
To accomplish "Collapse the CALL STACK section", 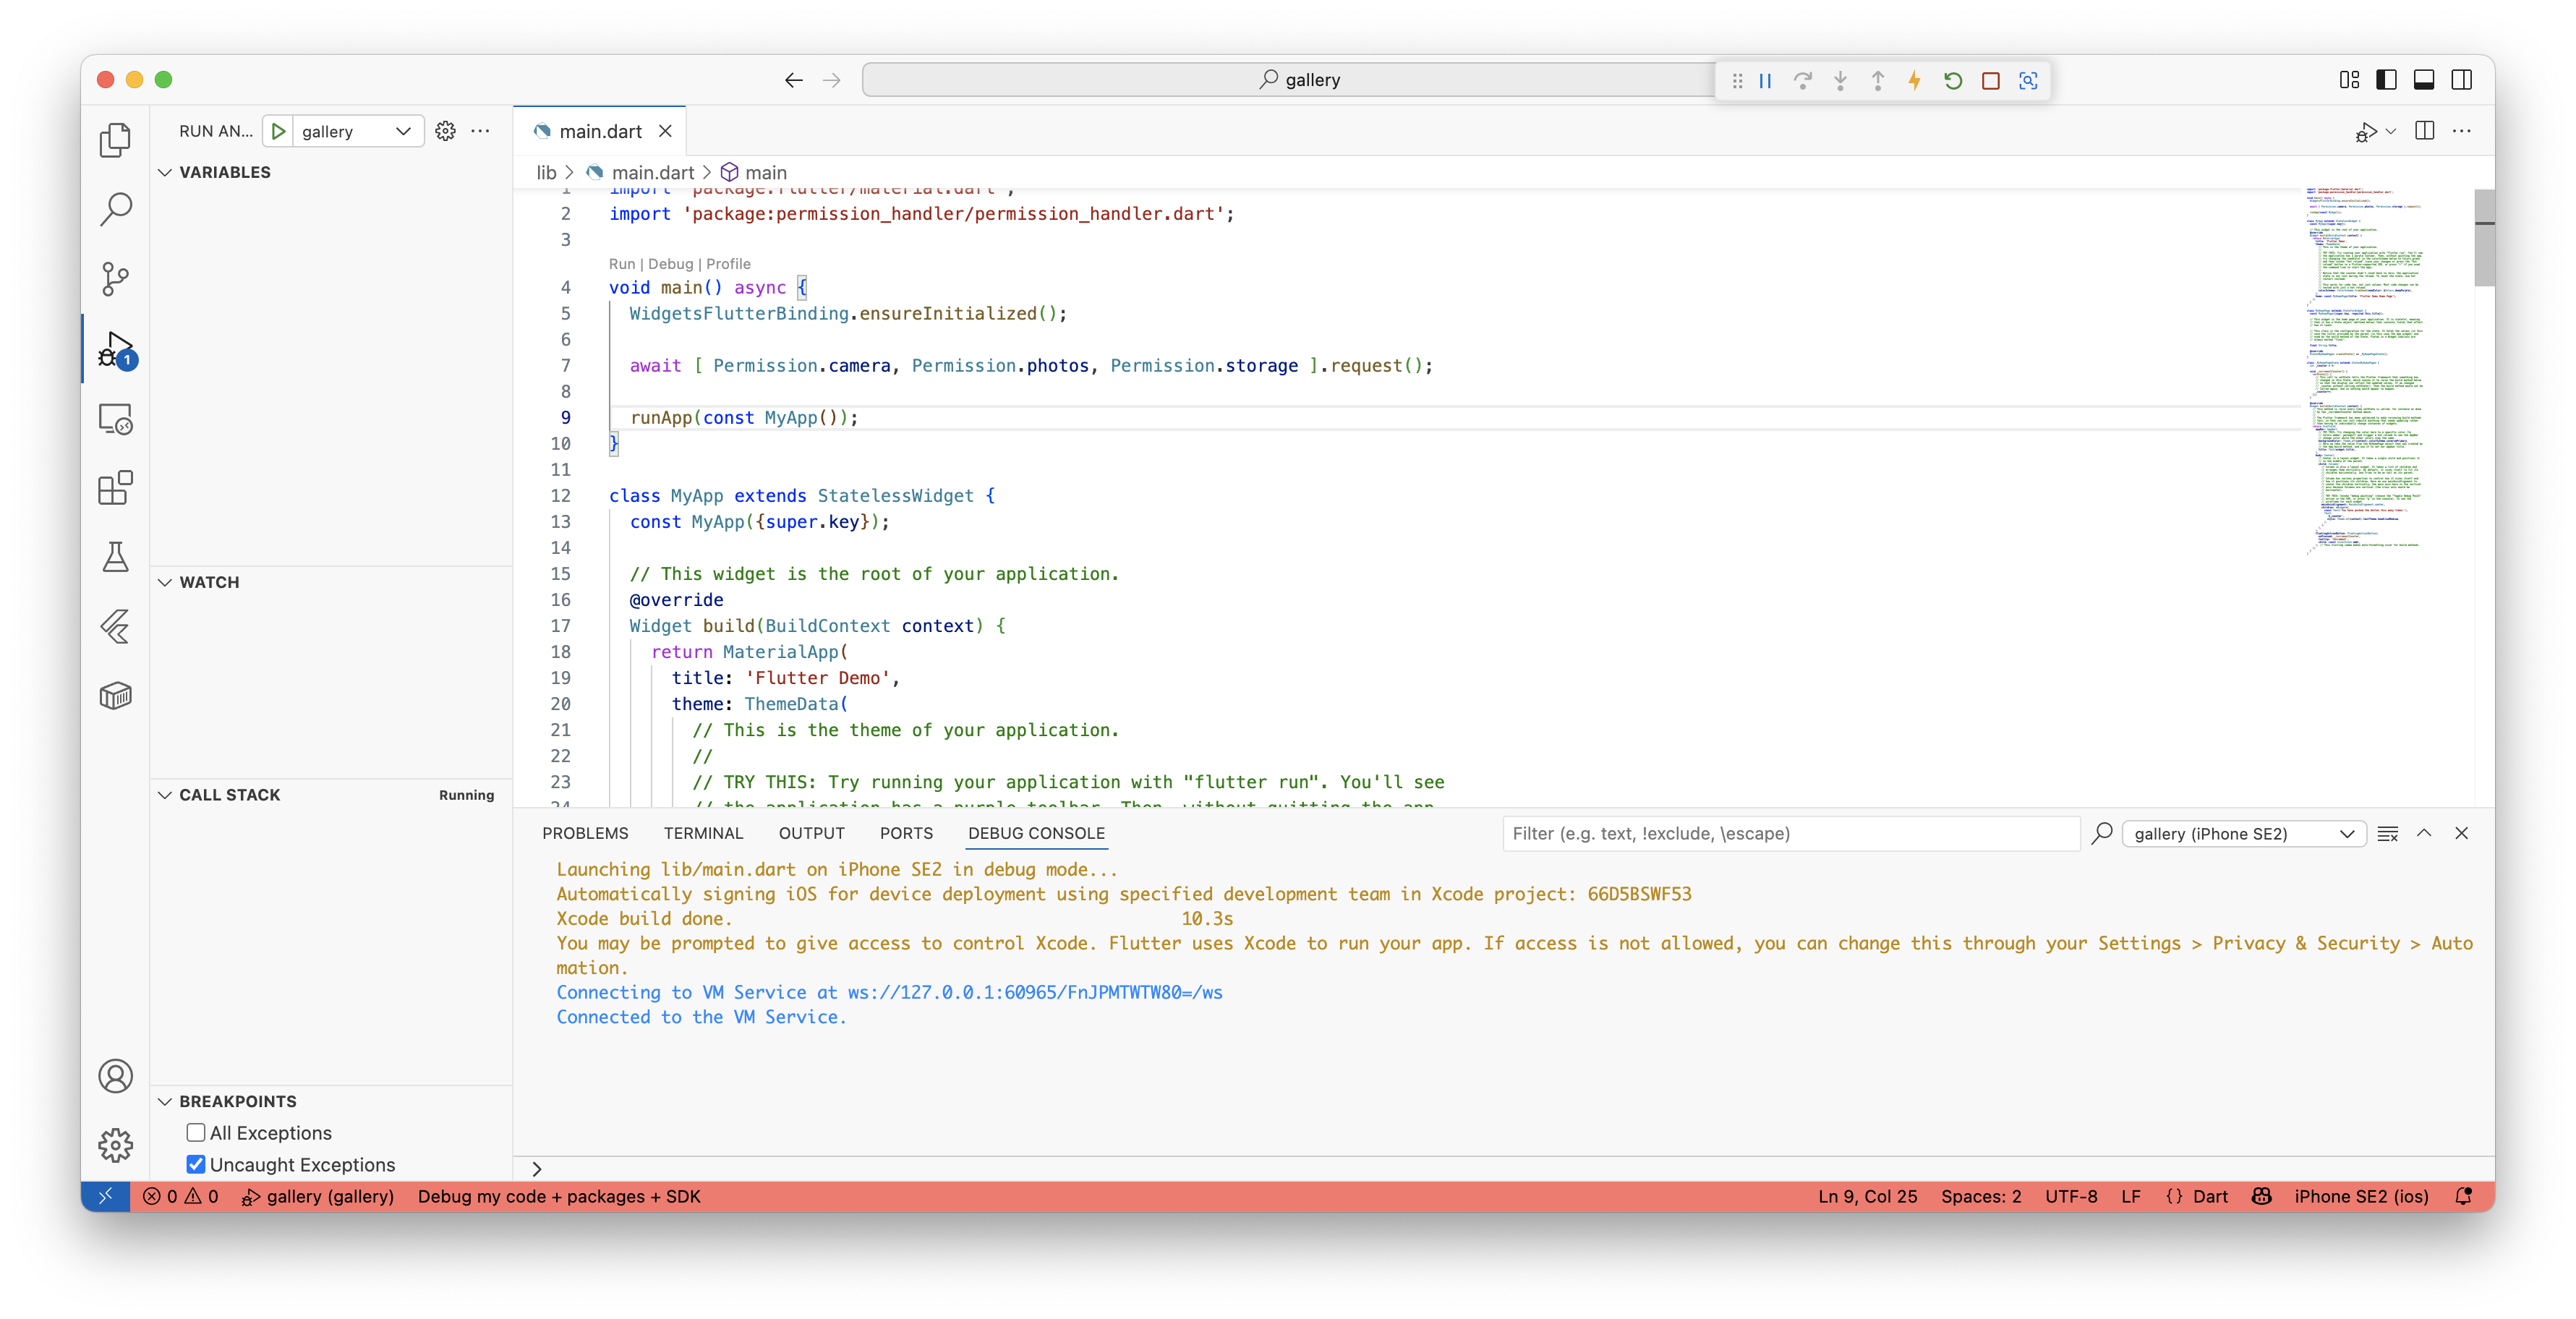I will (165, 794).
